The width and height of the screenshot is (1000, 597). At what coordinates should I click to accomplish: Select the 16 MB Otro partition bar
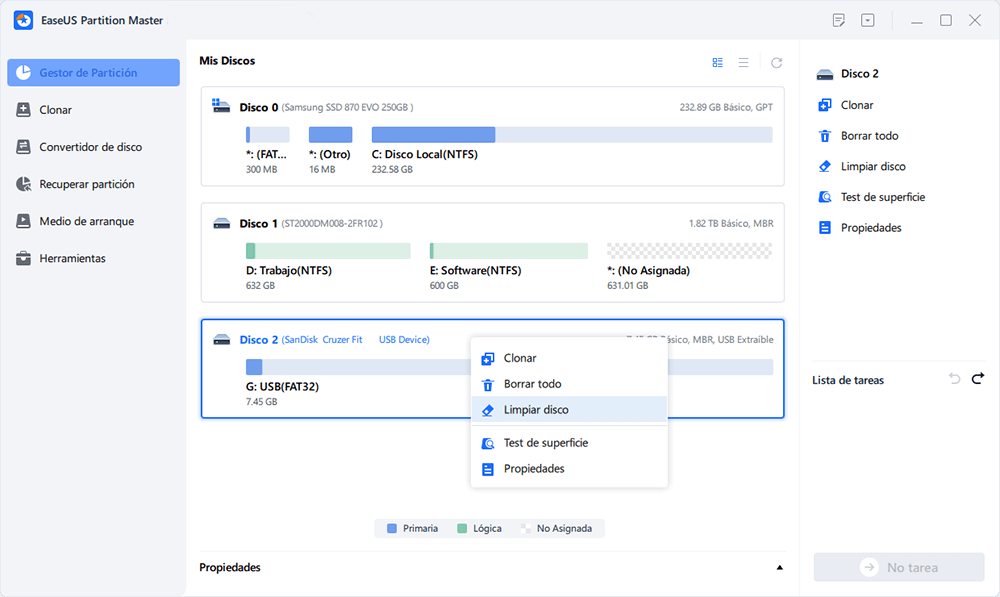(330, 135)
